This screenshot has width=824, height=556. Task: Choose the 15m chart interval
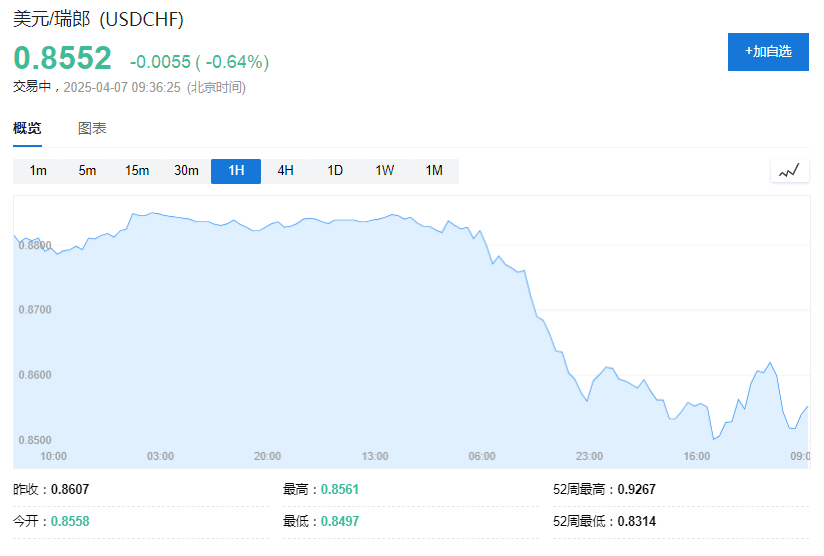(137, 171)
